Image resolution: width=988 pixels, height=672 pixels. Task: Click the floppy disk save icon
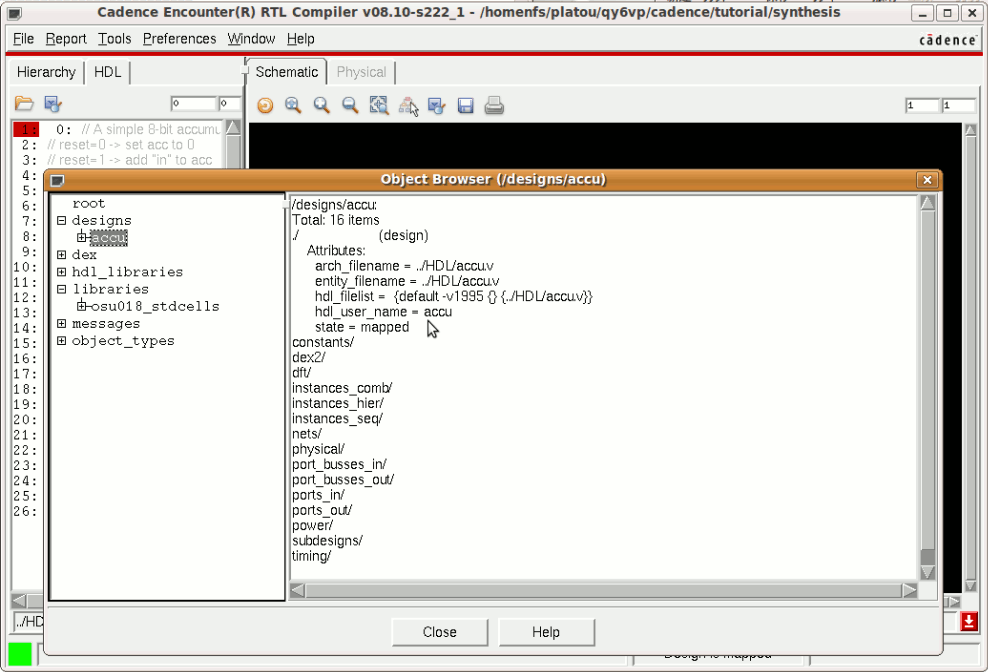click(466, 105)
